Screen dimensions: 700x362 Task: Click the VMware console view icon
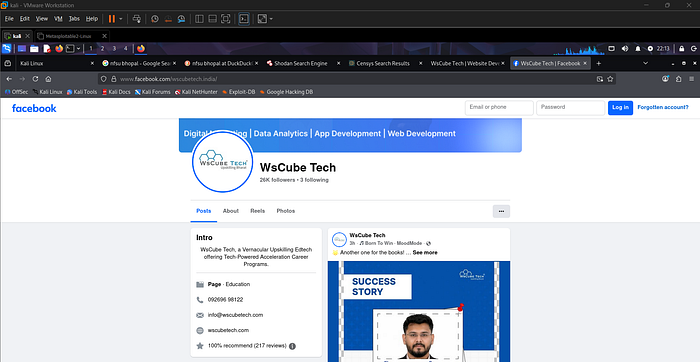coord(244,19)
